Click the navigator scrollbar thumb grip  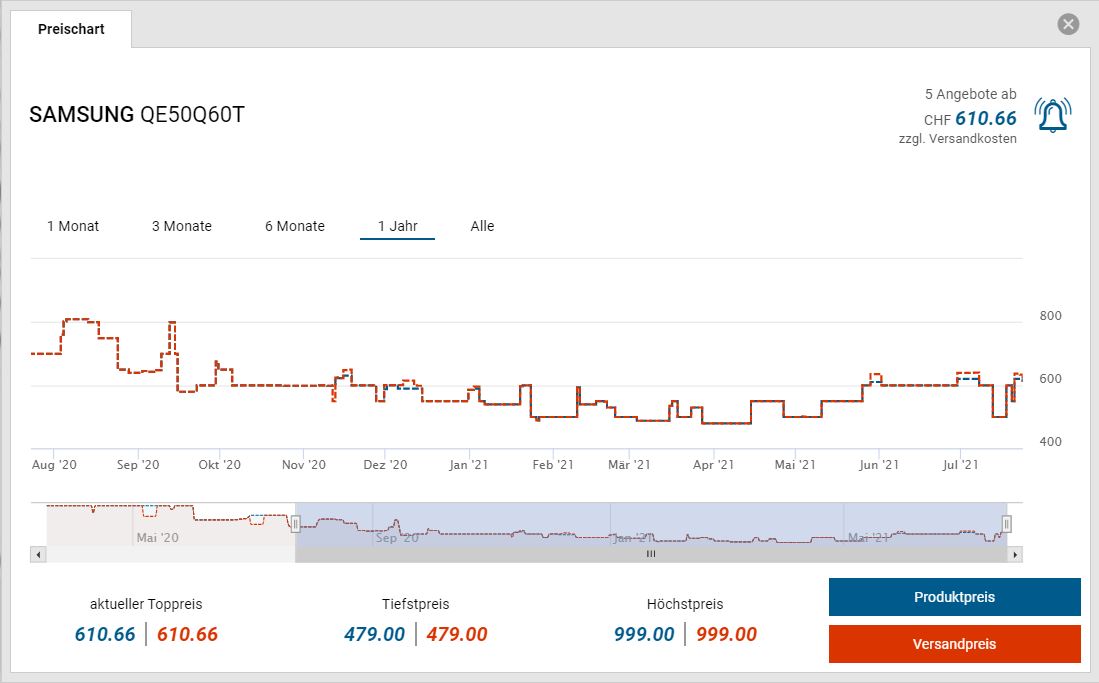coord(650,554)
